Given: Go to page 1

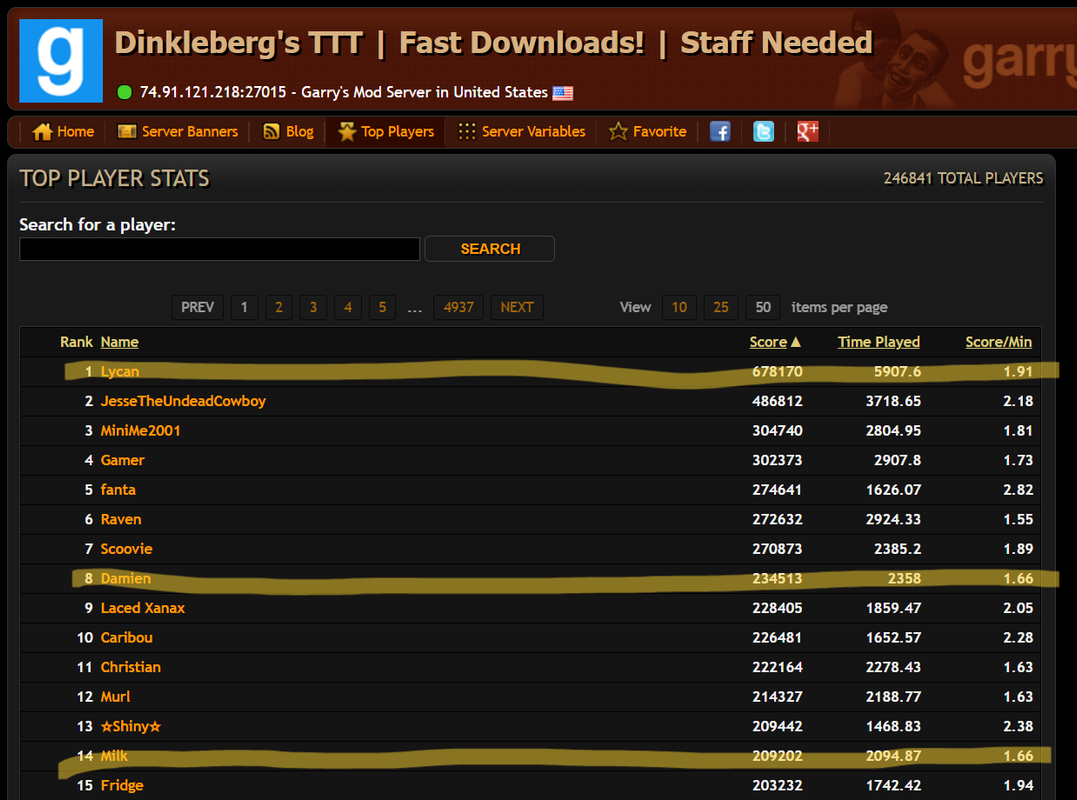Looking at the screenshot, I should 244,307.
